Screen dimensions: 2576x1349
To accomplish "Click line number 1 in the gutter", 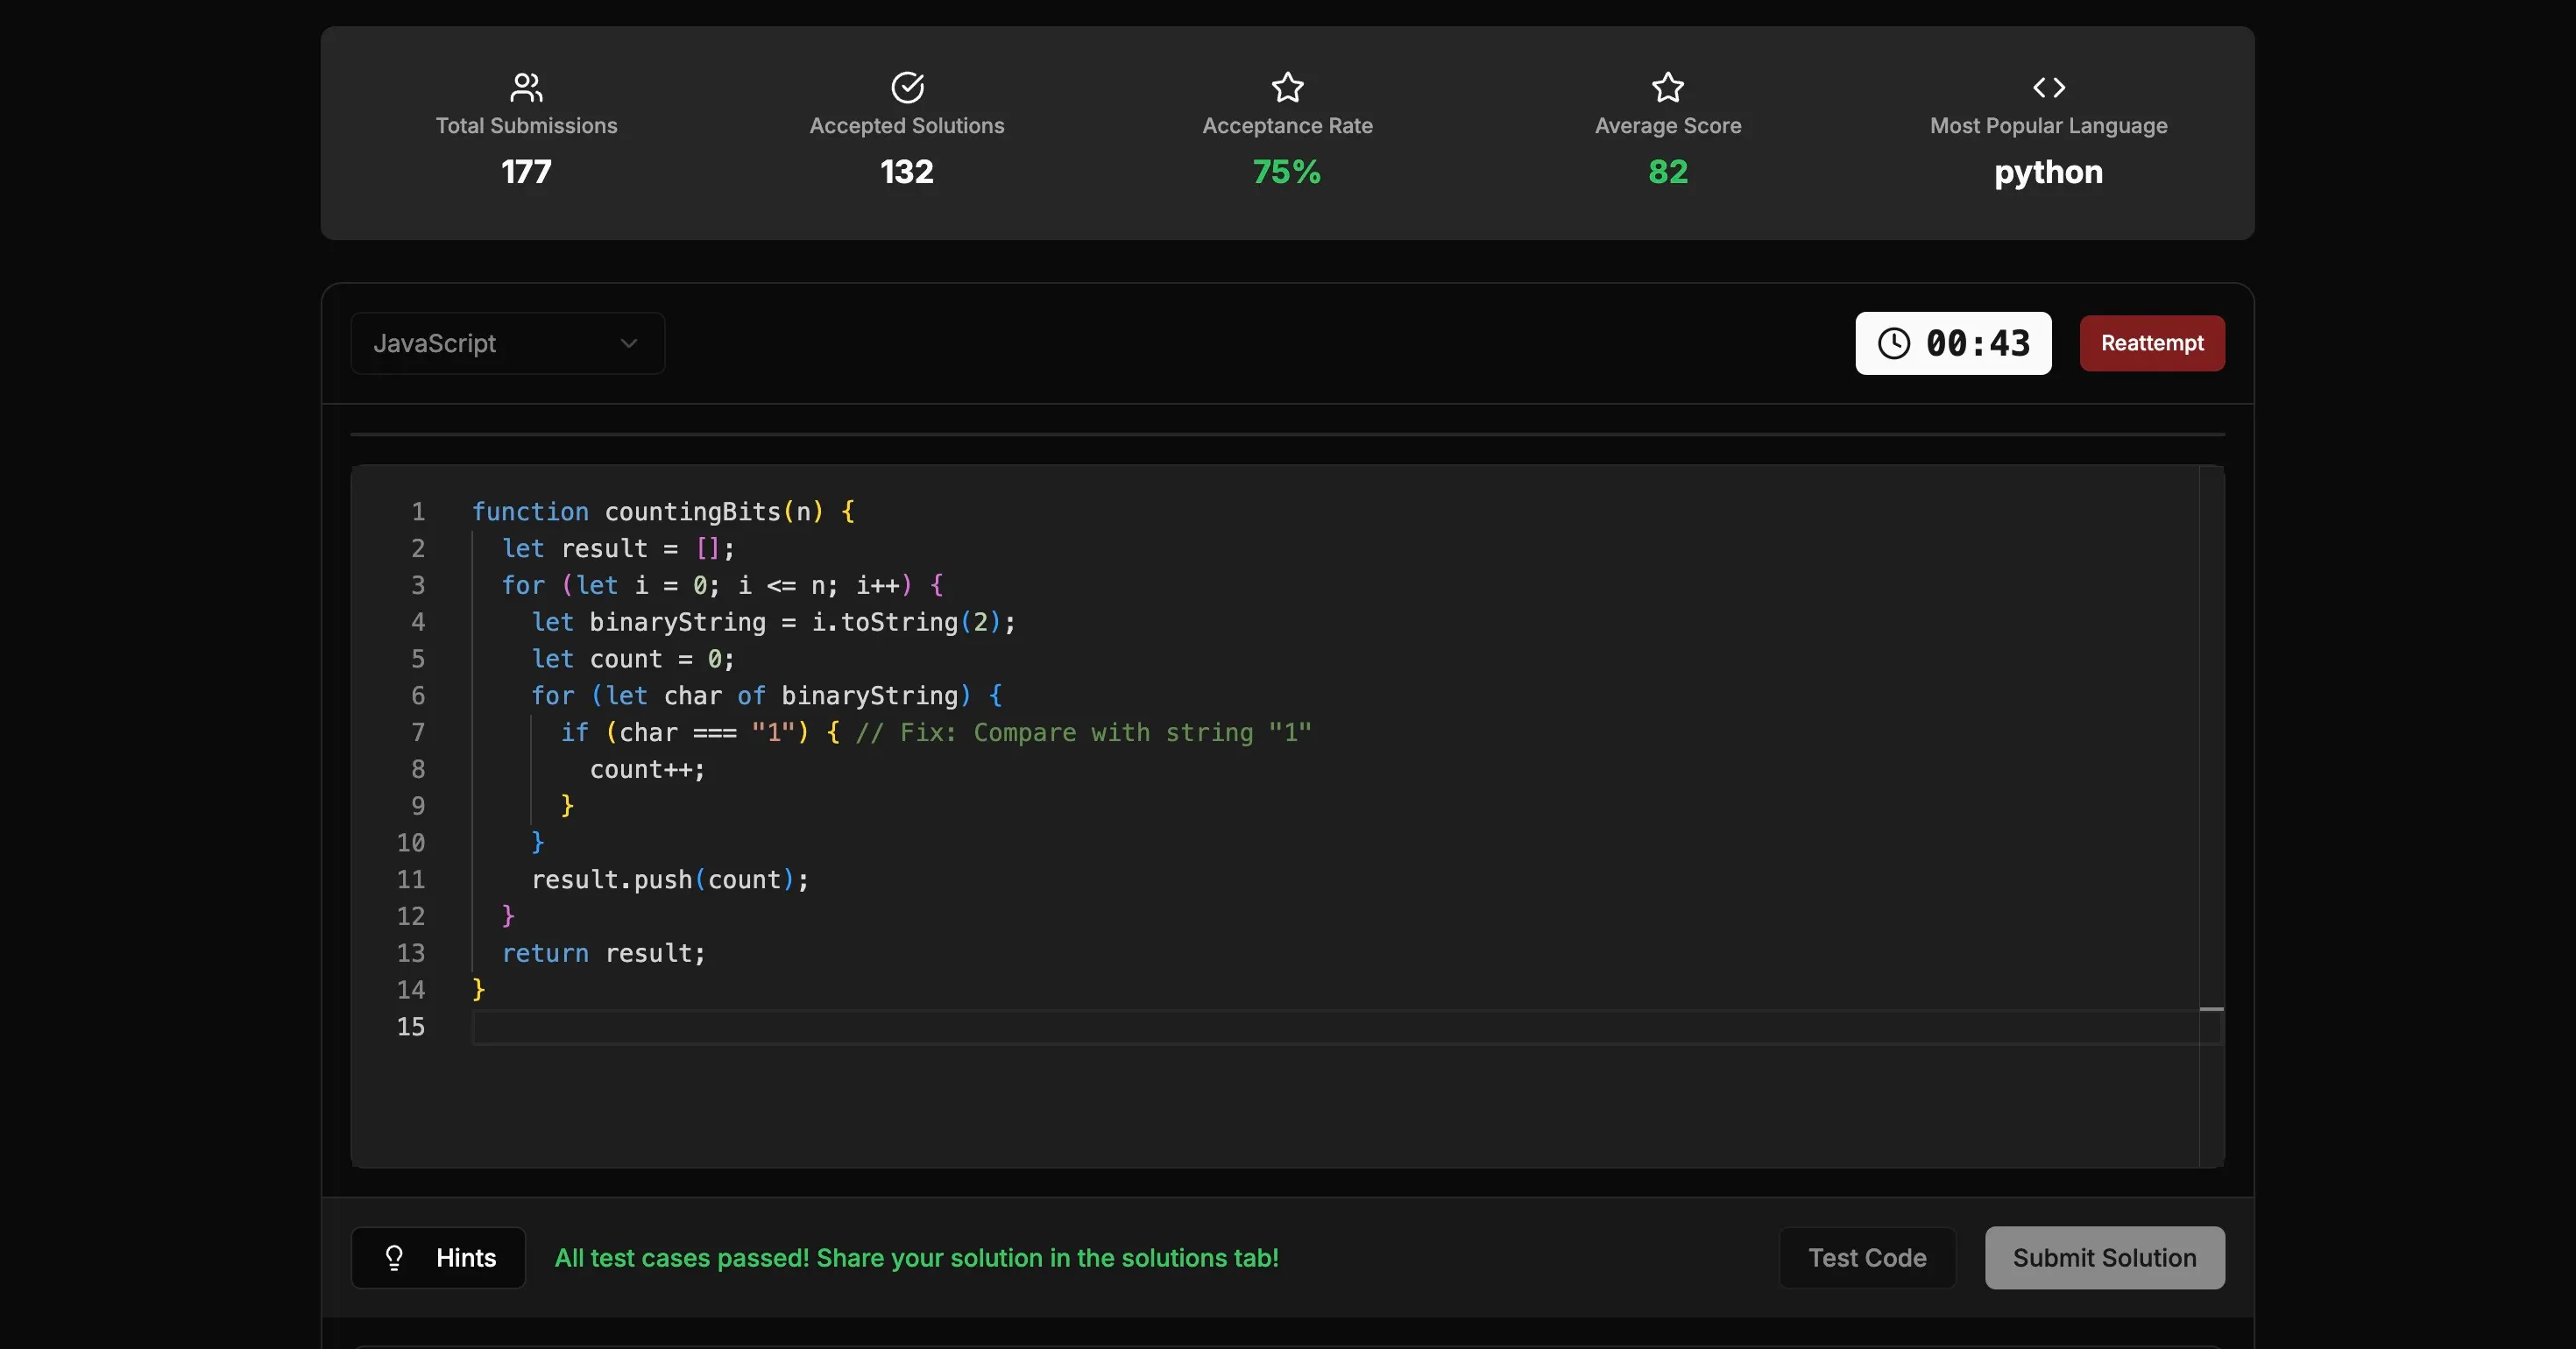I will pos(418,512).
